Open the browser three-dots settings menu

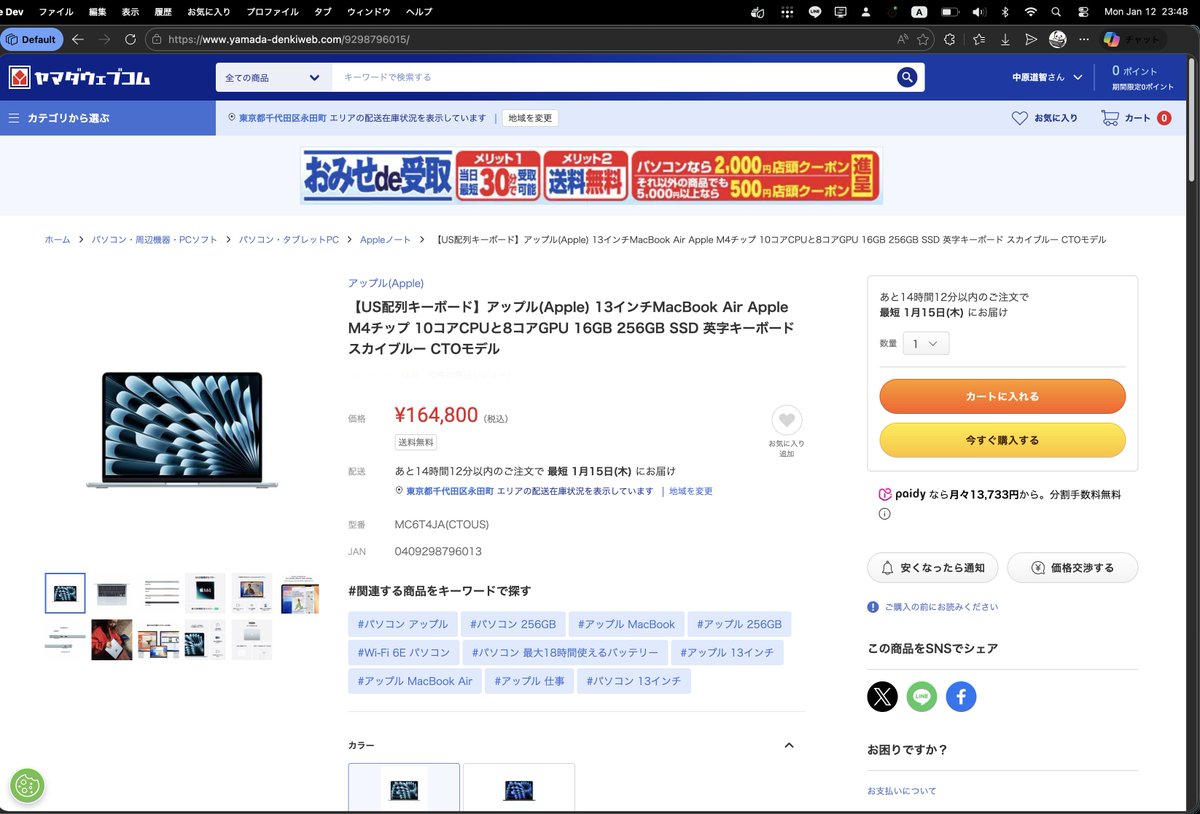1083,39
